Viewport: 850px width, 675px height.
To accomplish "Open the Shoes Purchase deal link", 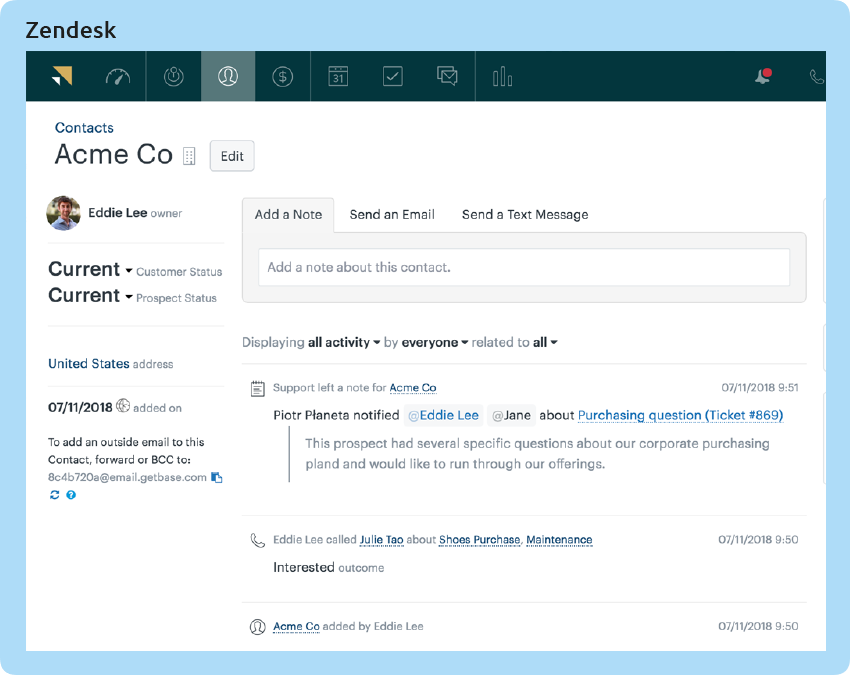I will [x=479, y=540].
